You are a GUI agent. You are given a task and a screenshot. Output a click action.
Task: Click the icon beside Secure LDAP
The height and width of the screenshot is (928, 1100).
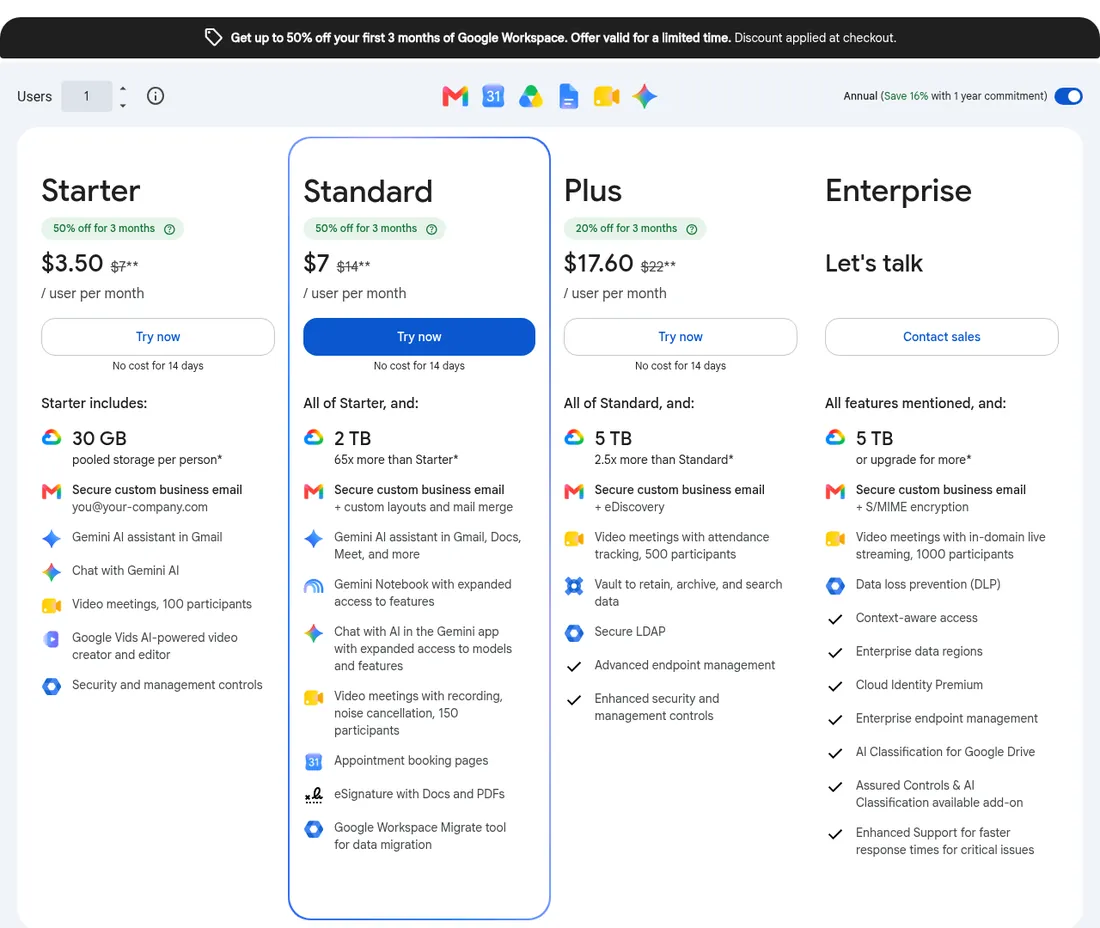coord(574,633)
